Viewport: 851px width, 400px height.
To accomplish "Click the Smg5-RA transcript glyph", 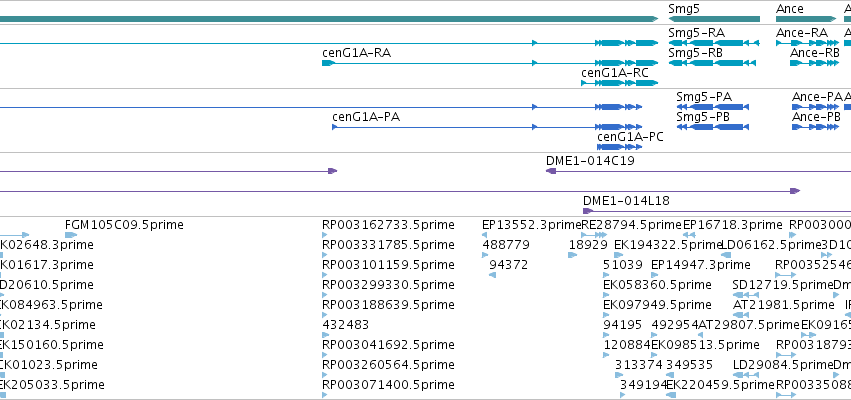I will coord(714,43).
